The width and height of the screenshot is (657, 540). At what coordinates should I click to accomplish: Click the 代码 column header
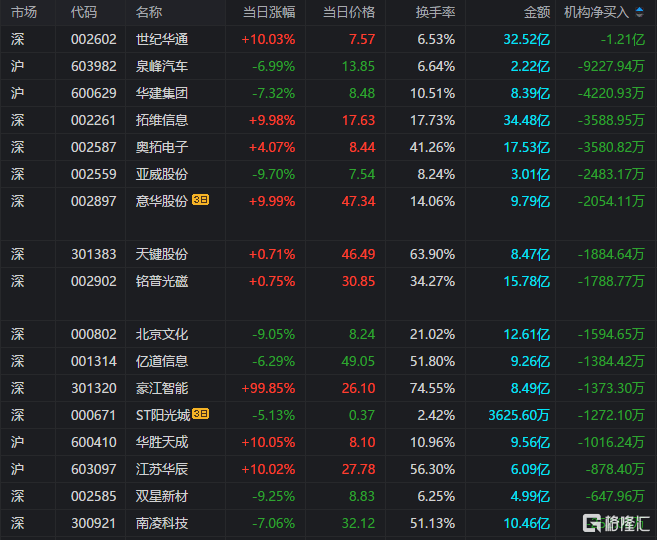[x=84, y=12]
